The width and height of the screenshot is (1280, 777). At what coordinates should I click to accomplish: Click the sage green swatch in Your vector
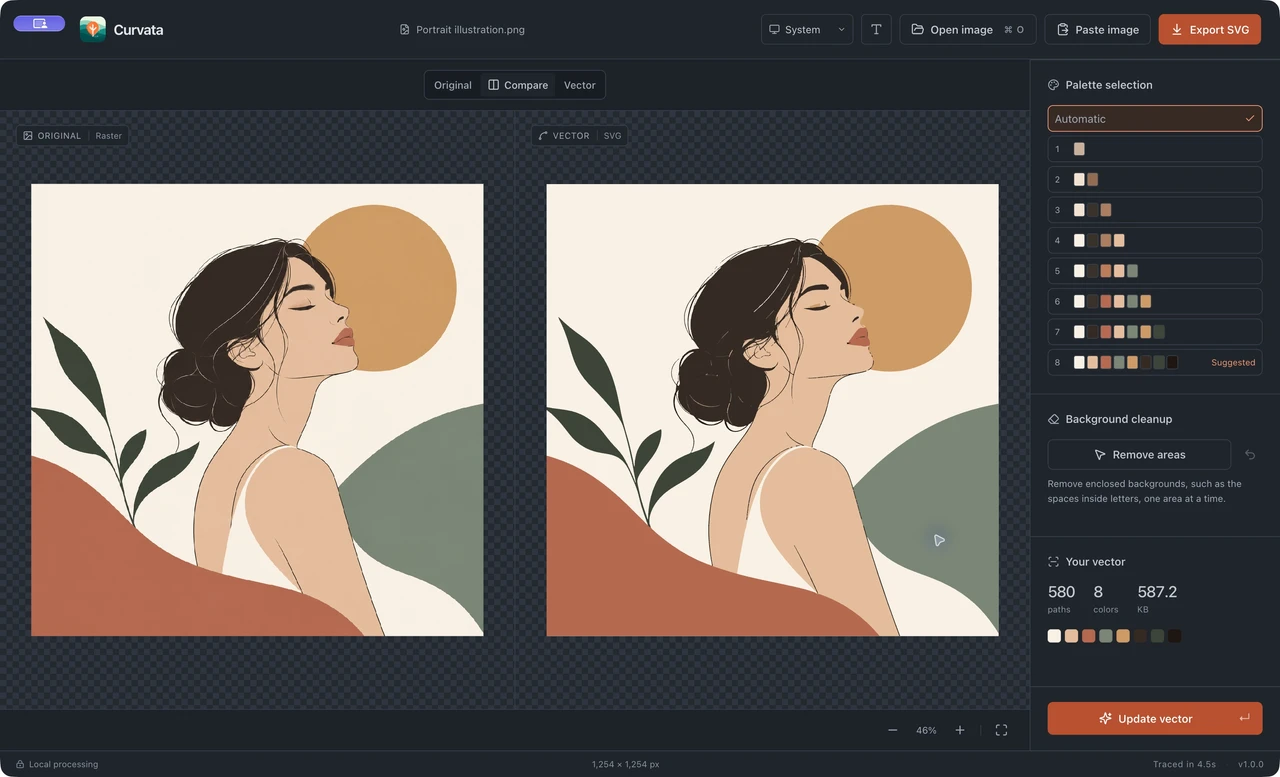(1105, 636)
